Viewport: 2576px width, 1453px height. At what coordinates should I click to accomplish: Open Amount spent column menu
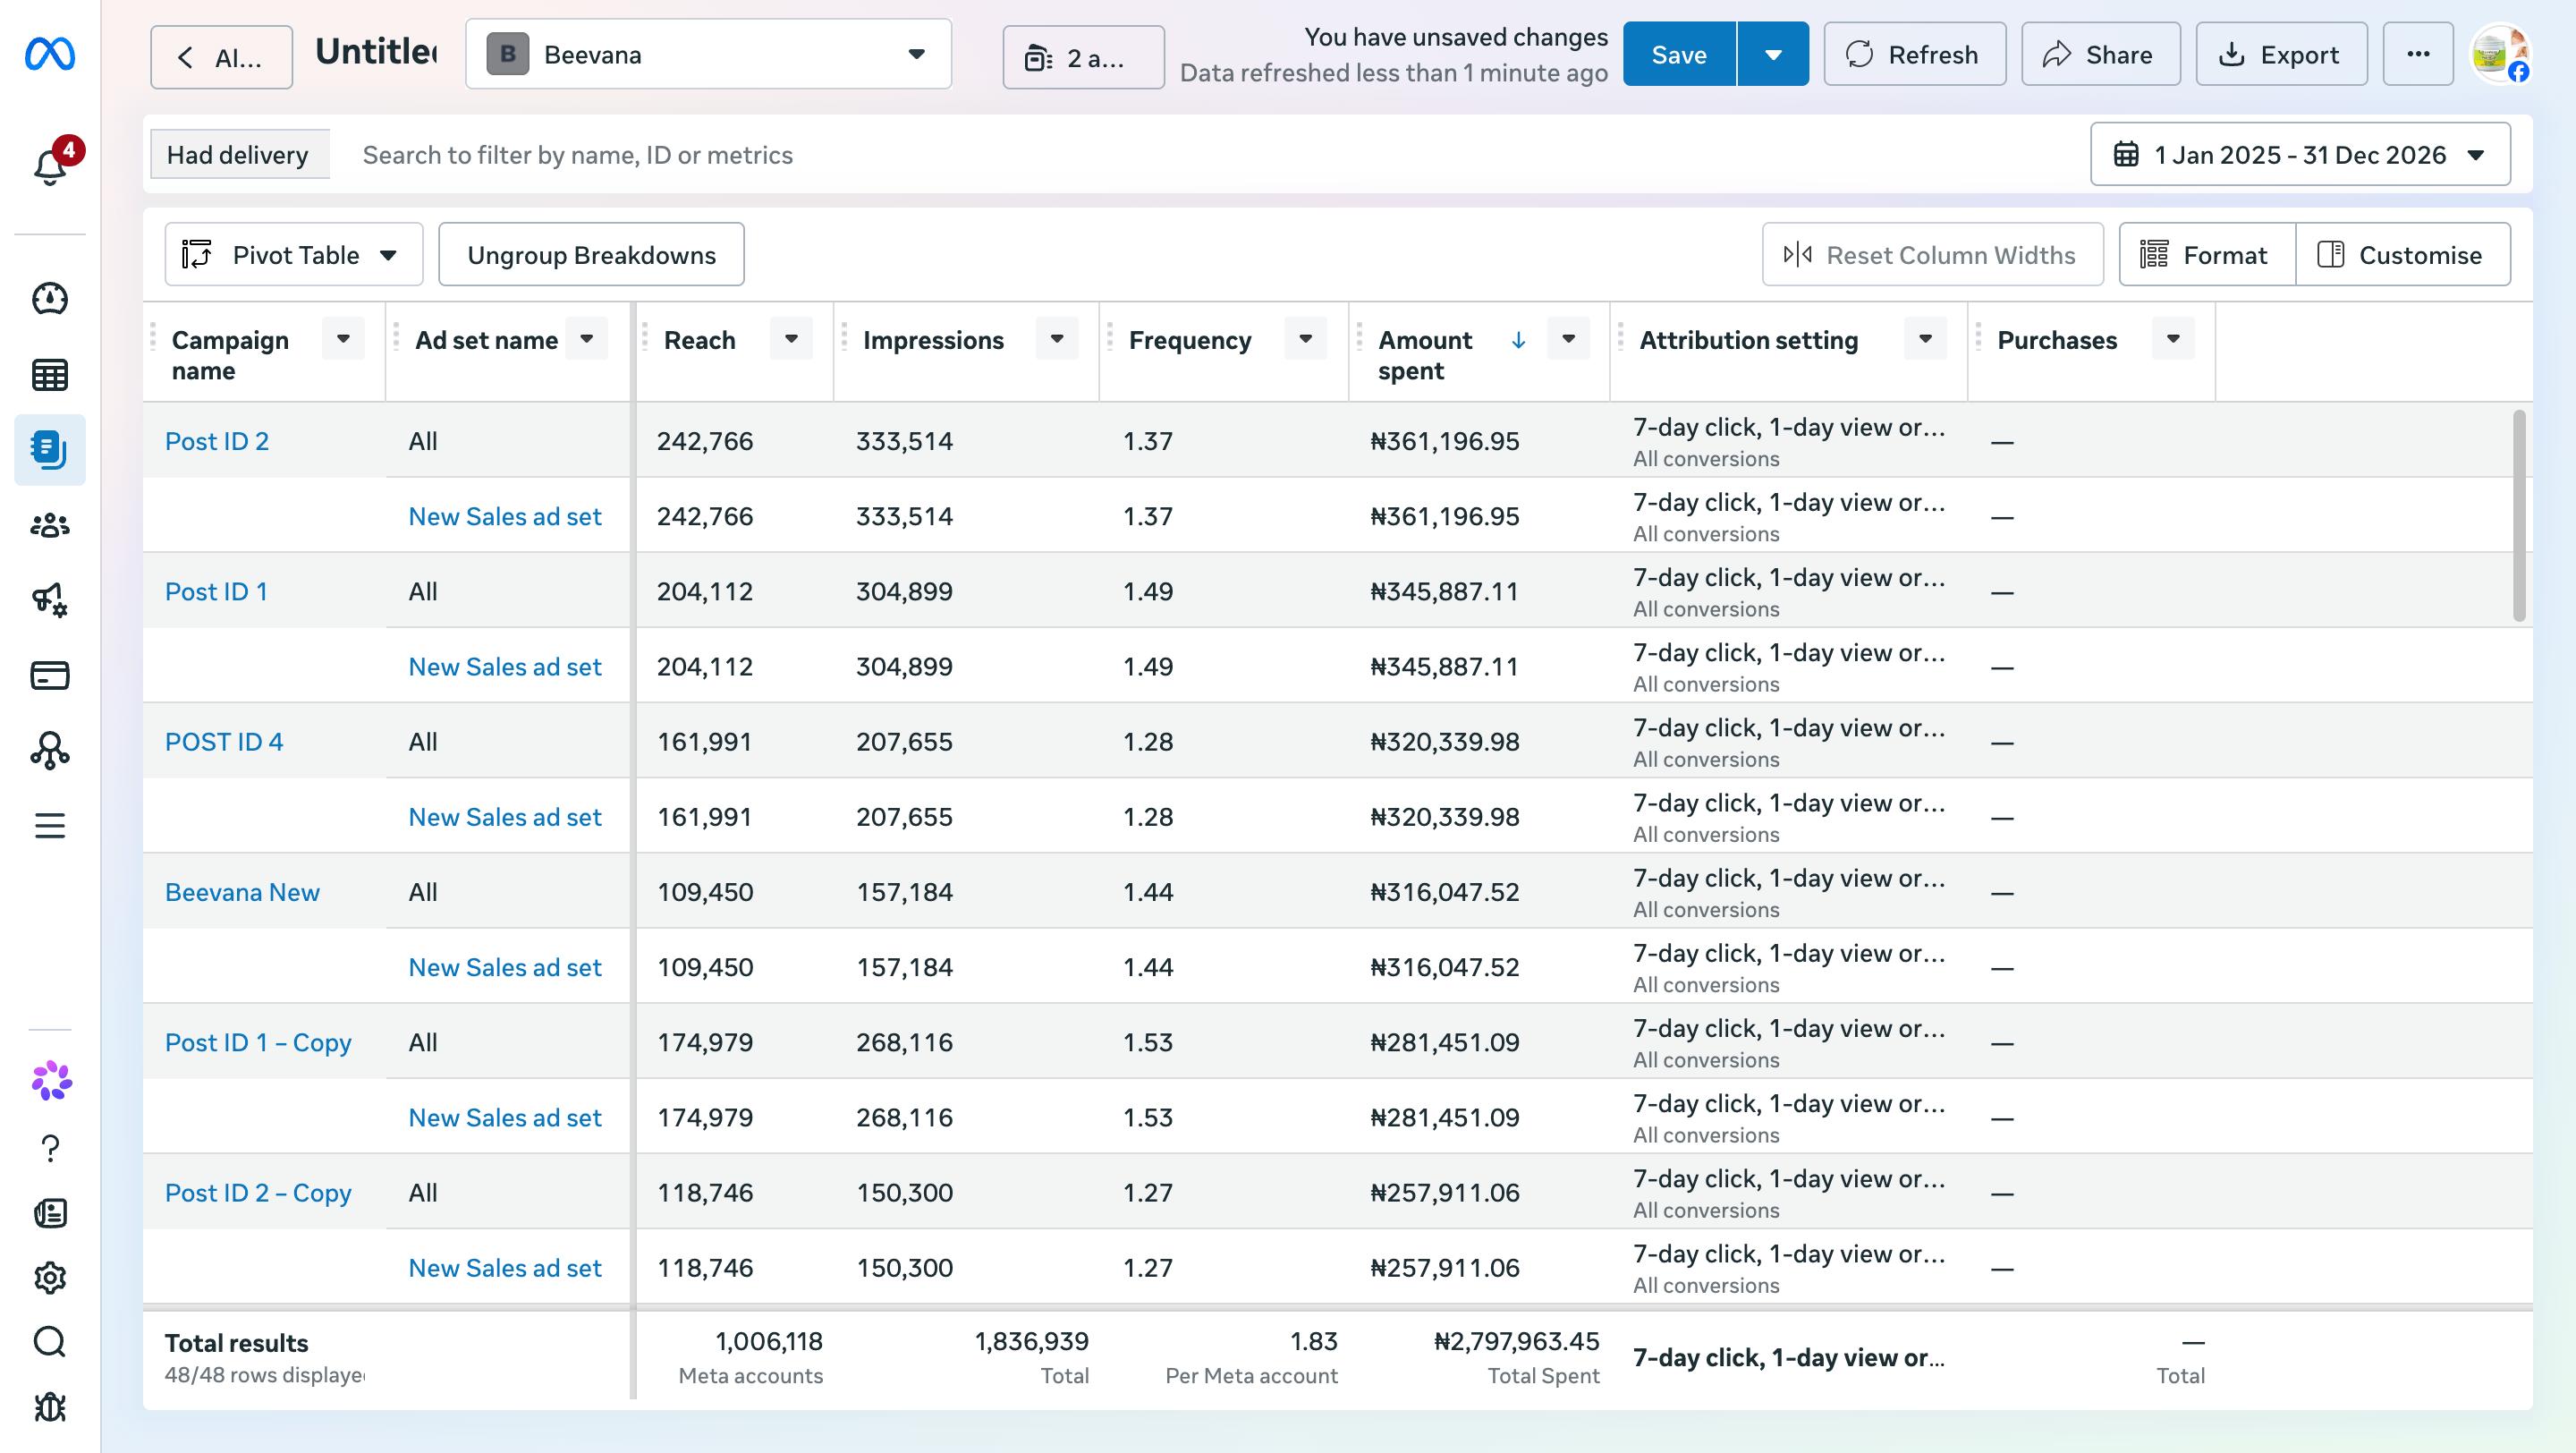click(1569, 339)
